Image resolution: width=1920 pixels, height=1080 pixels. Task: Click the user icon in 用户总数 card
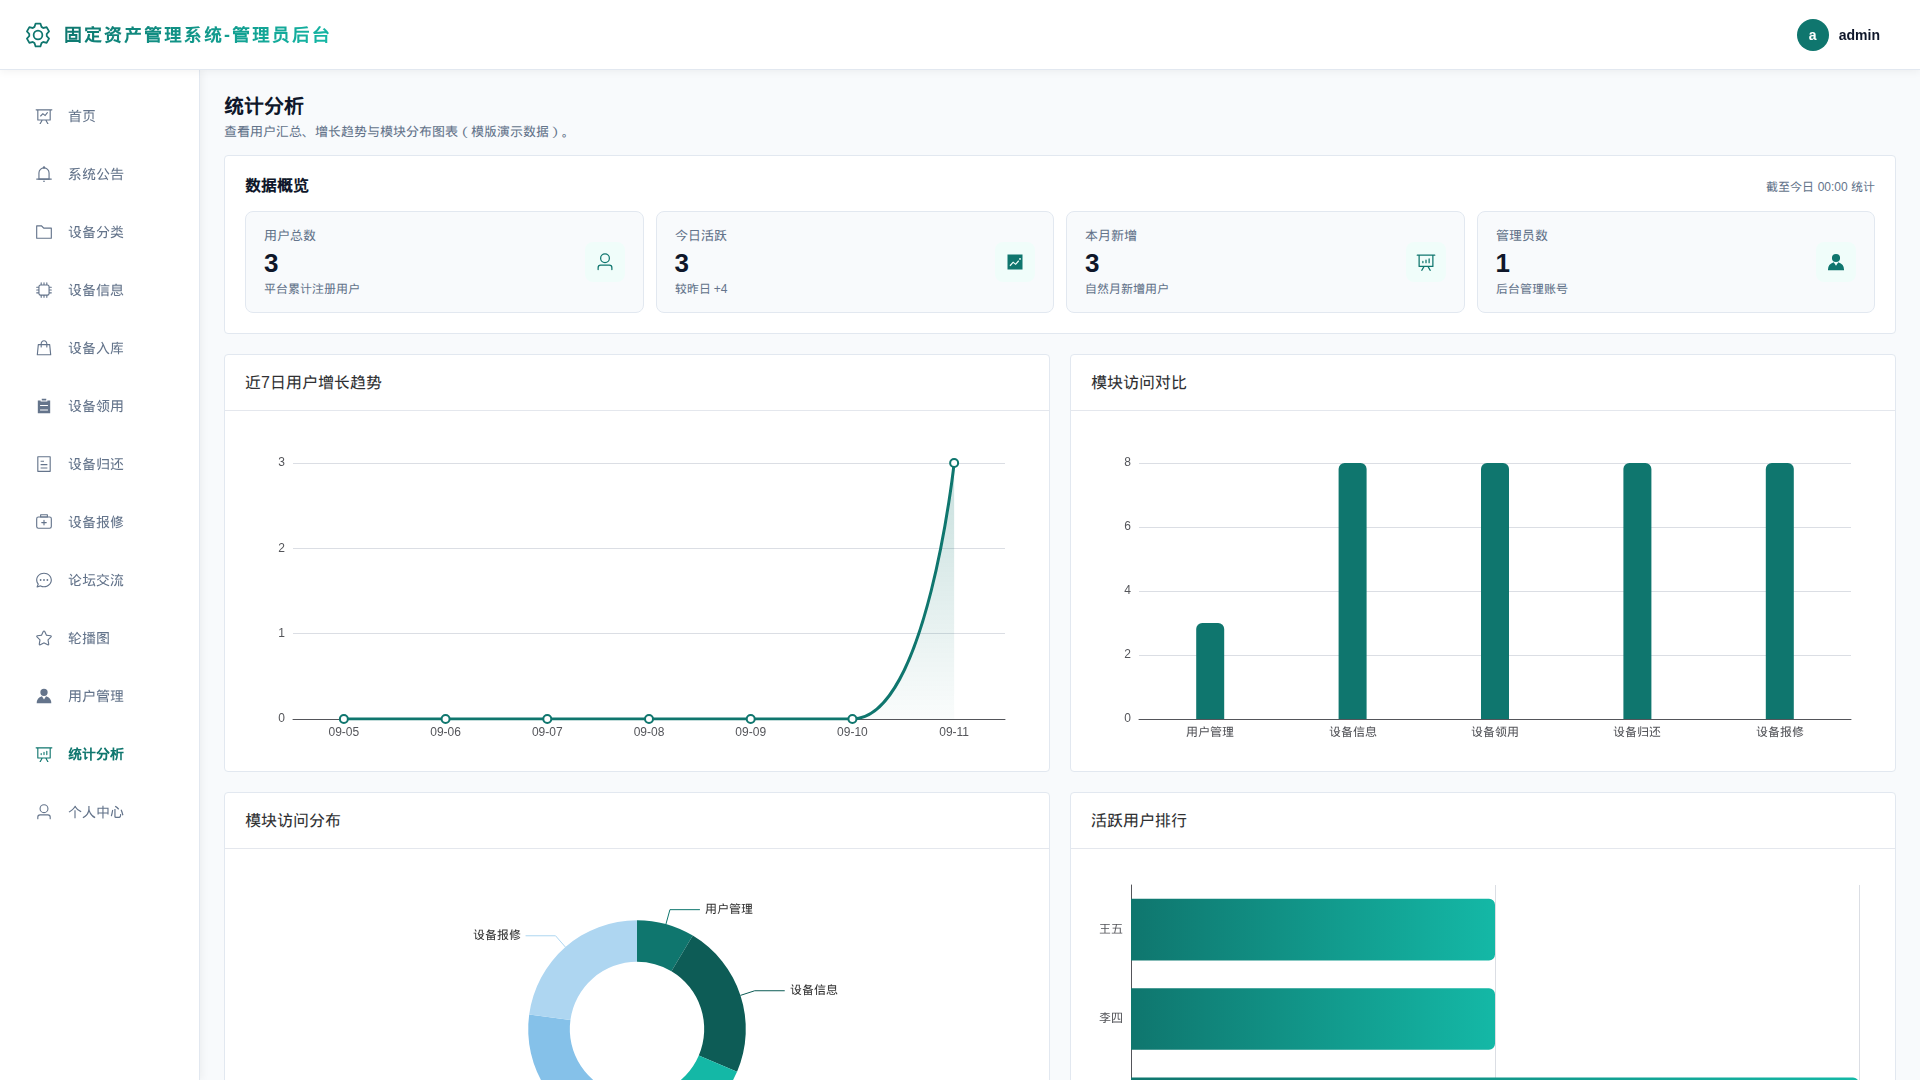(605, 262)
